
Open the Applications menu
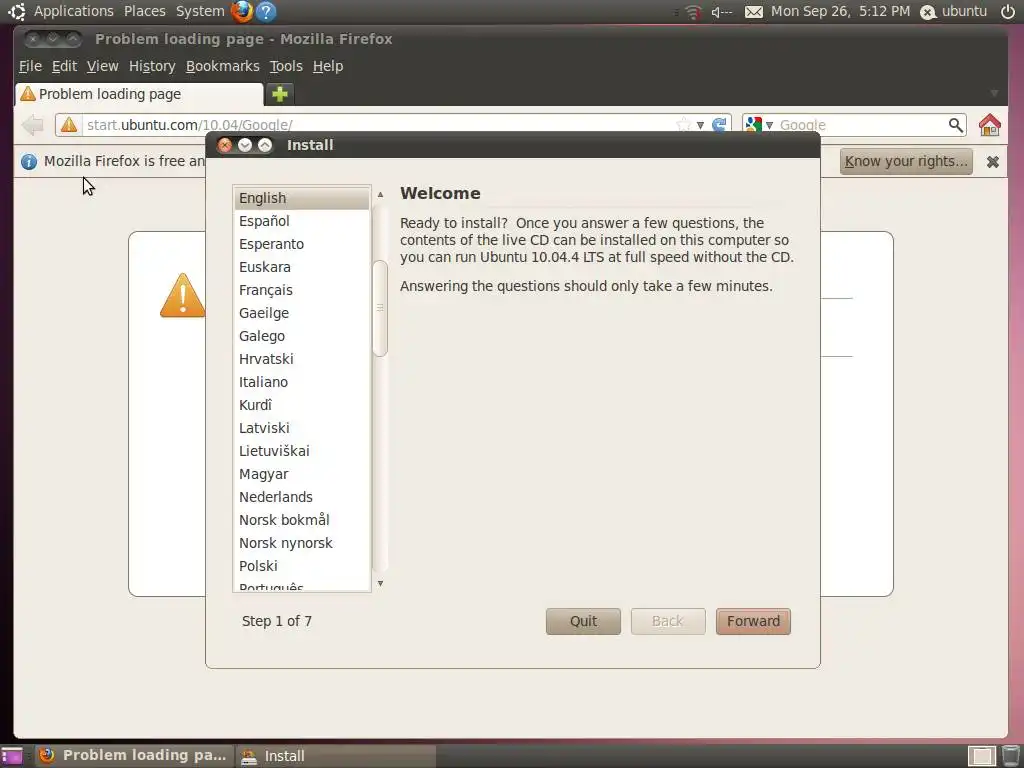point(73,11)
